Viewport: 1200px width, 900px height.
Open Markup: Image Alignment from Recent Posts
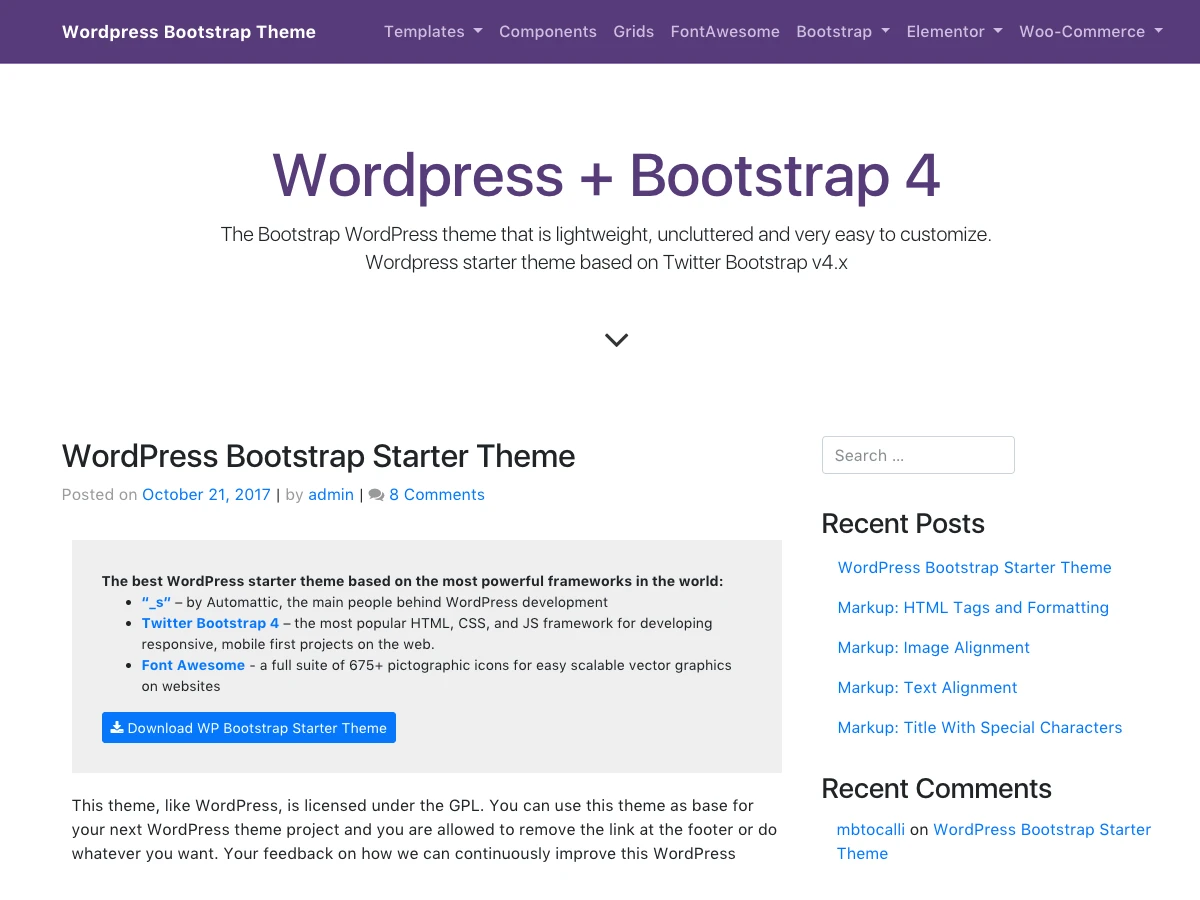[x=933, y=647]
